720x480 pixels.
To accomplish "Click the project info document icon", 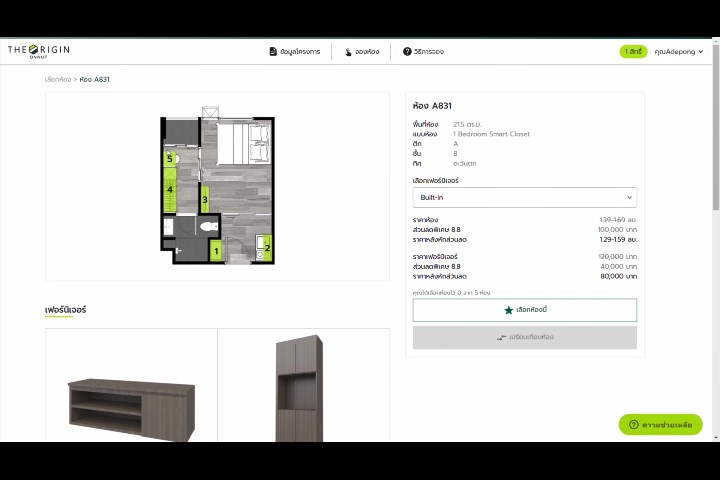I will click(x=272, y=51).
